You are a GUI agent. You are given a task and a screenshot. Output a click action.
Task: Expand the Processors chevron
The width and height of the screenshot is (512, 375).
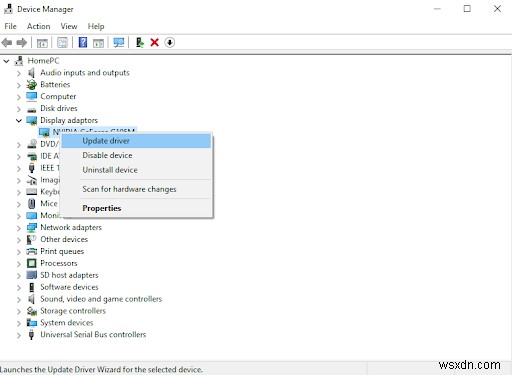pyautogui.click(x=19, y=264)
